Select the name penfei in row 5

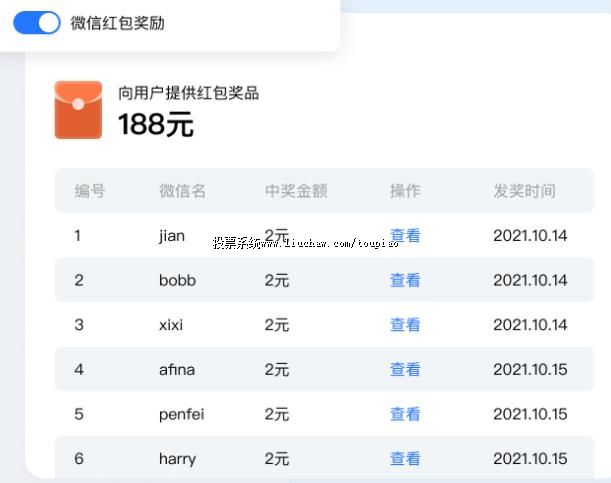point(181,414)
